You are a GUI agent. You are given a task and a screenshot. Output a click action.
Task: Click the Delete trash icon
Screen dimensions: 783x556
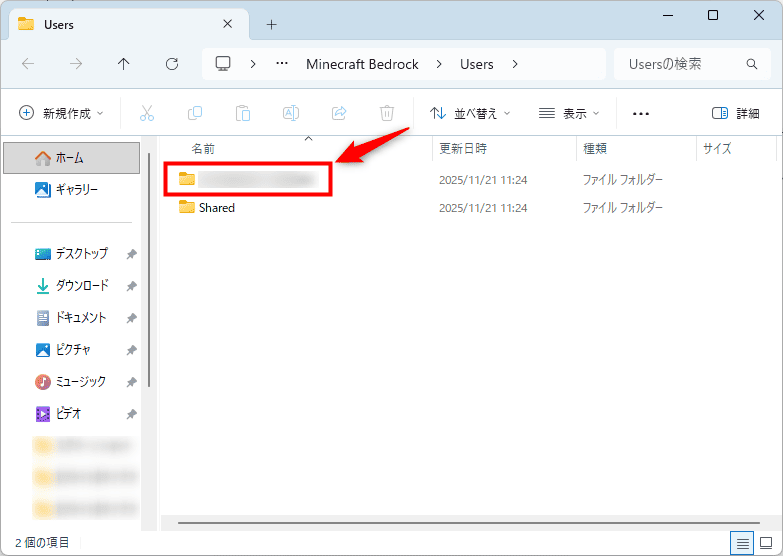click(387, 113)
